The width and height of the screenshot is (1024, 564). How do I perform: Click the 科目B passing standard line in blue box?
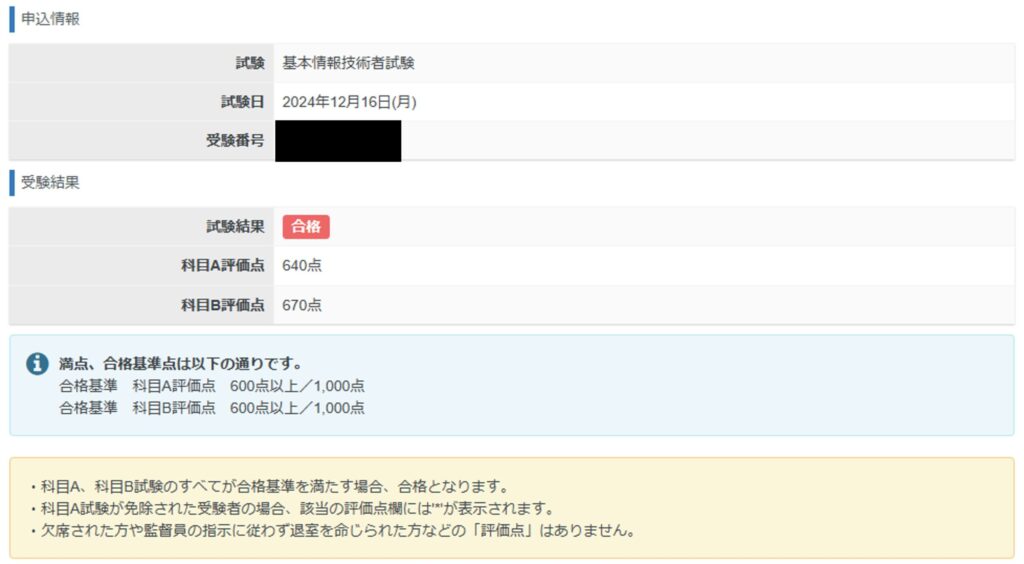pyautogui.click(x=211, y=408)
